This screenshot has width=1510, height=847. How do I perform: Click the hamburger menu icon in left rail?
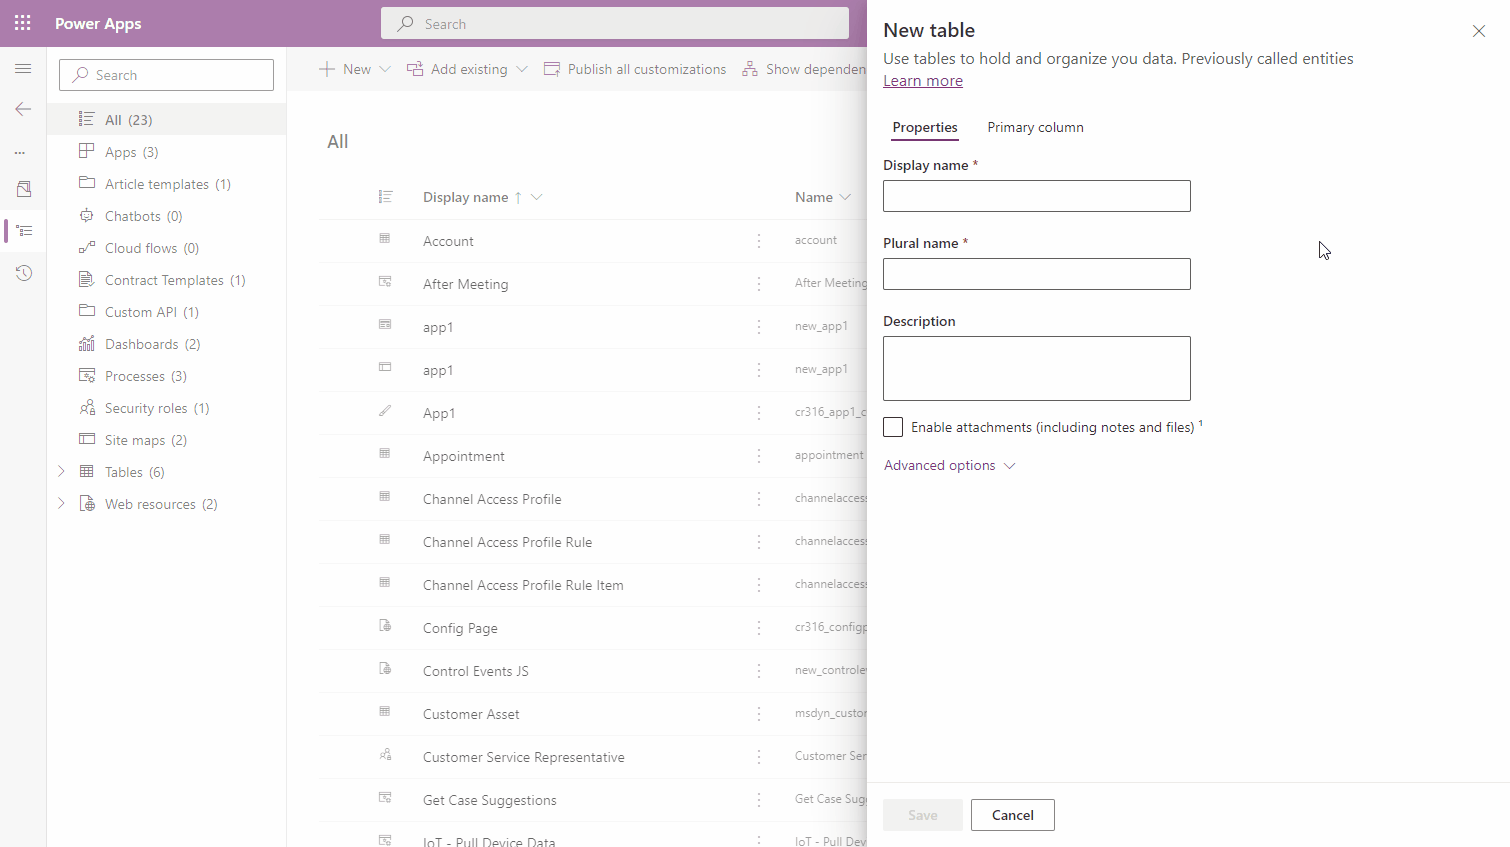click(23, 69)
